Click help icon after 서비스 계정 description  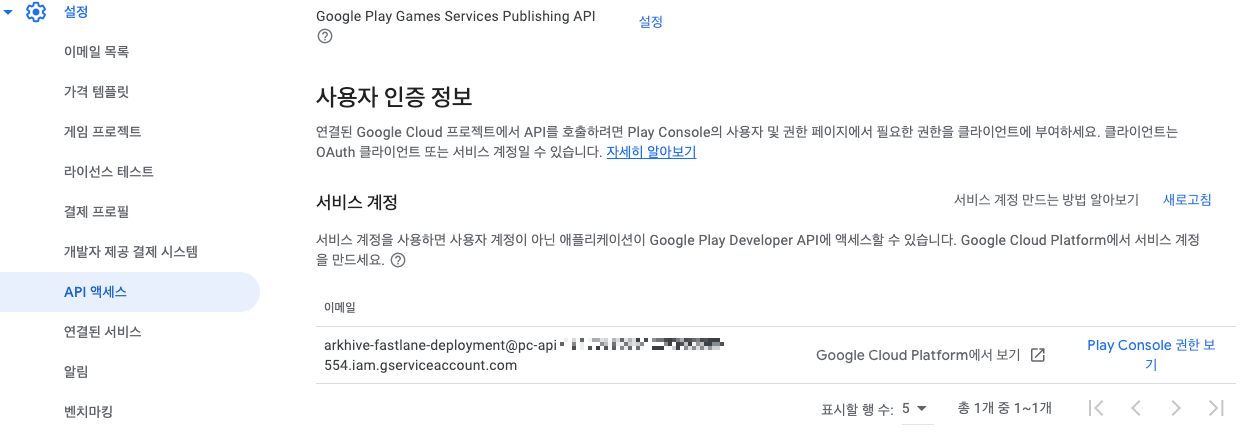398,260
